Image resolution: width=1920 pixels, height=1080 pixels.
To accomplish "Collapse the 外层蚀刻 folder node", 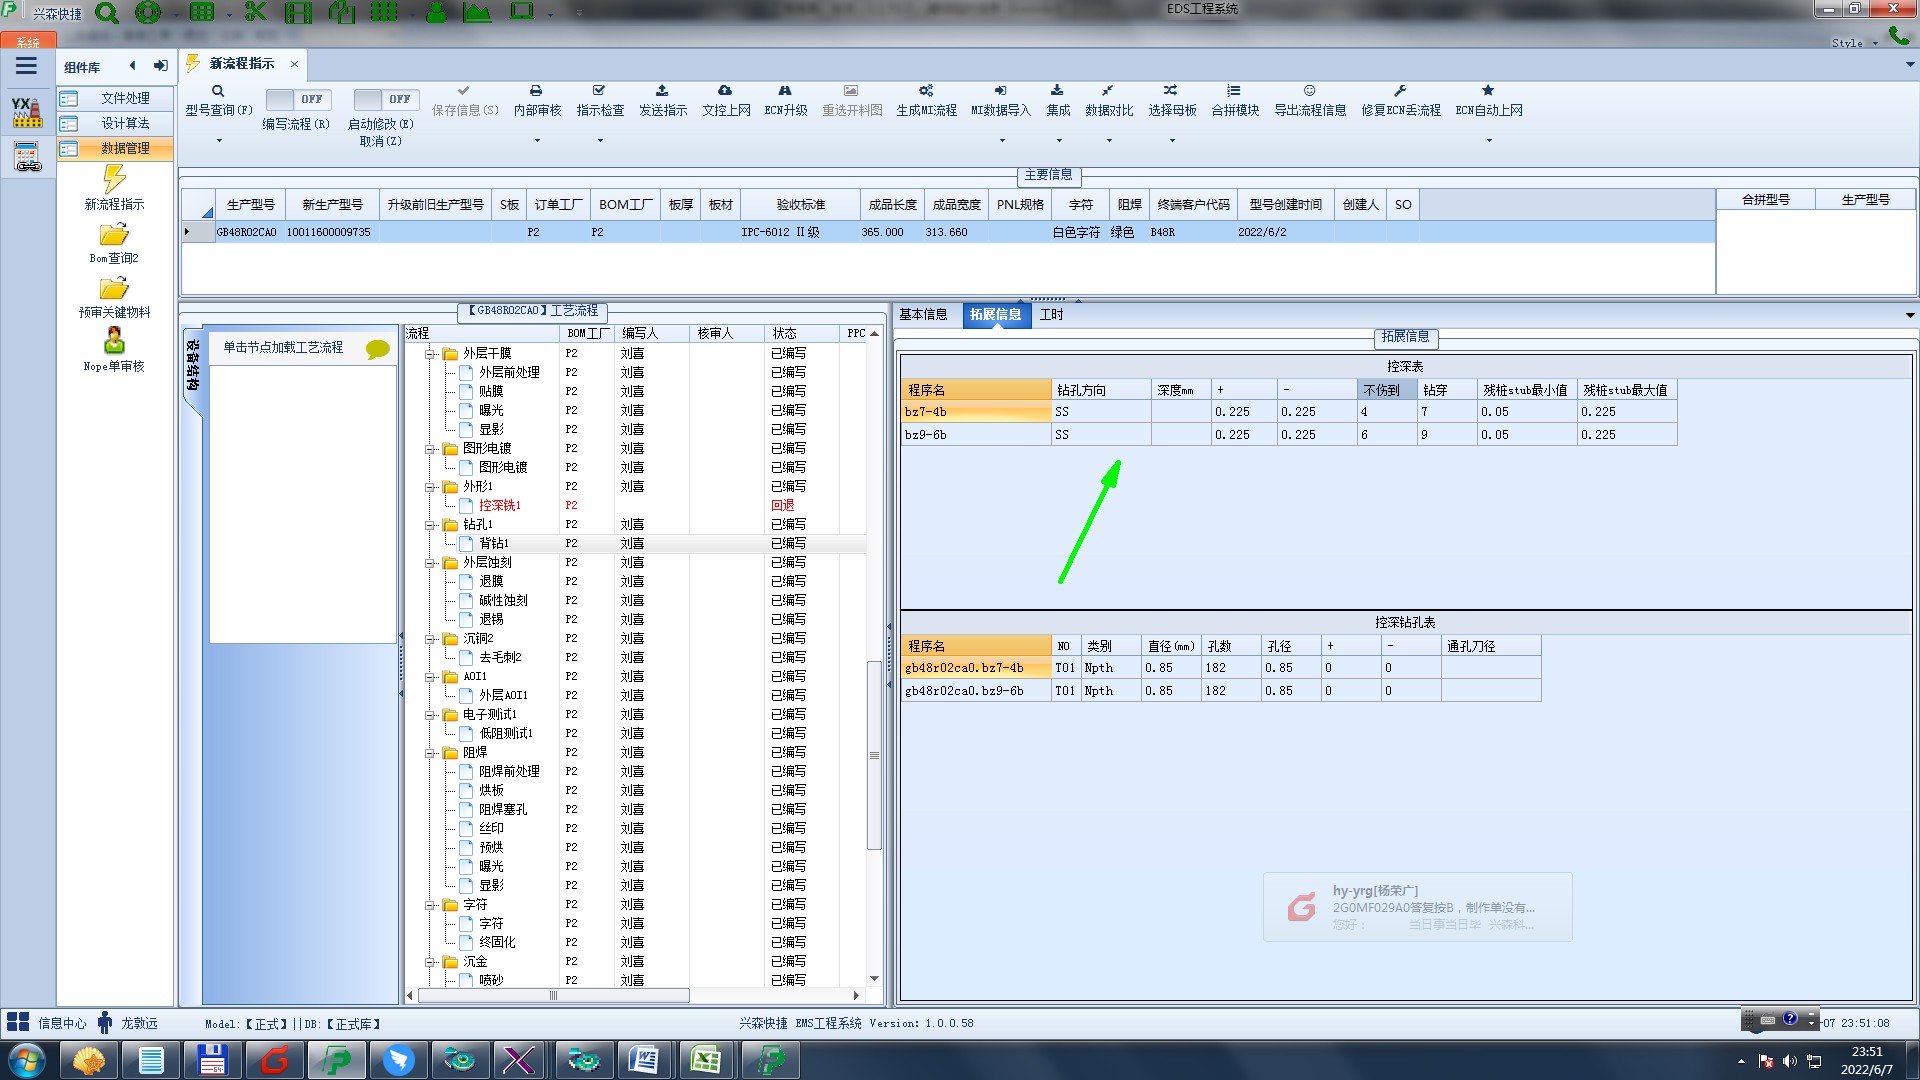I will click(430, 563).
